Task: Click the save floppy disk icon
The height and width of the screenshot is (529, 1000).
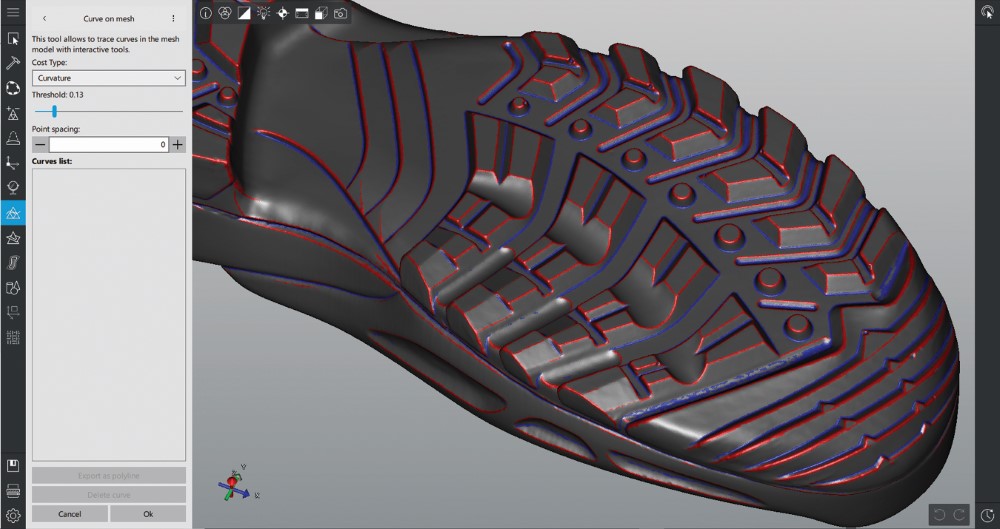Action: [13, 466]
